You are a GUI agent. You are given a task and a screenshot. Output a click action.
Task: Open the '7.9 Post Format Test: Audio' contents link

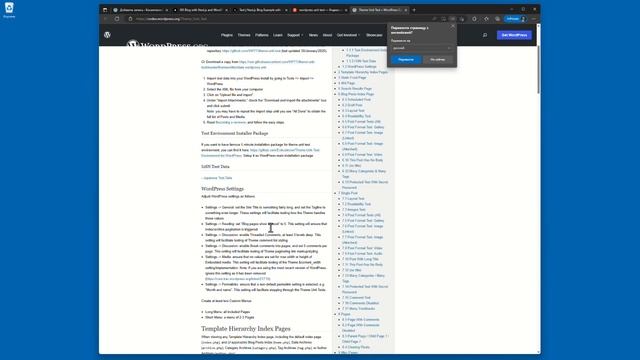(362, 254)
